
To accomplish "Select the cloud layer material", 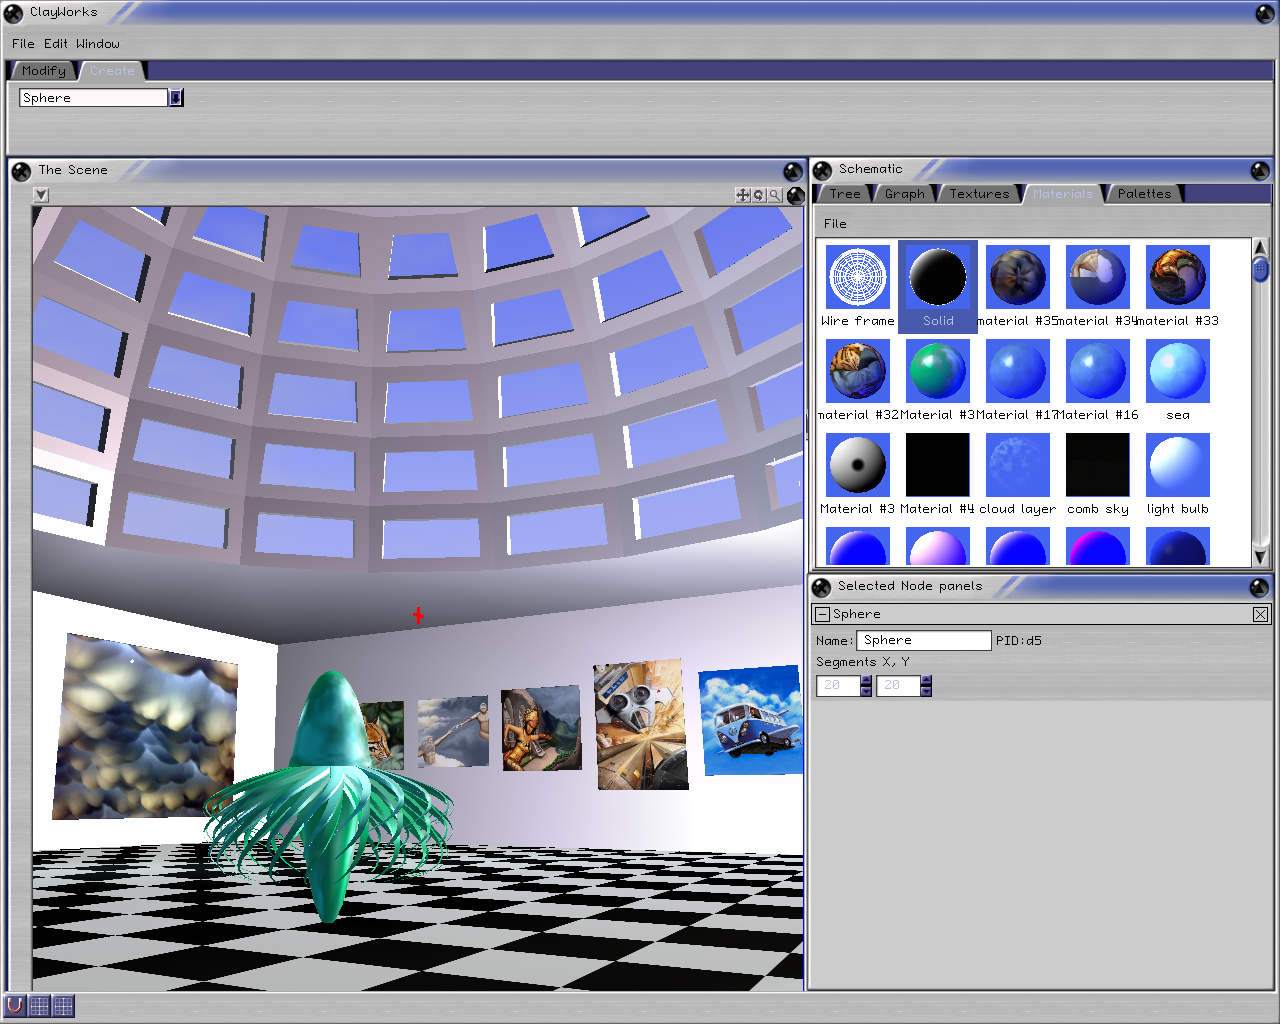I will click(x=1017, y=465).
